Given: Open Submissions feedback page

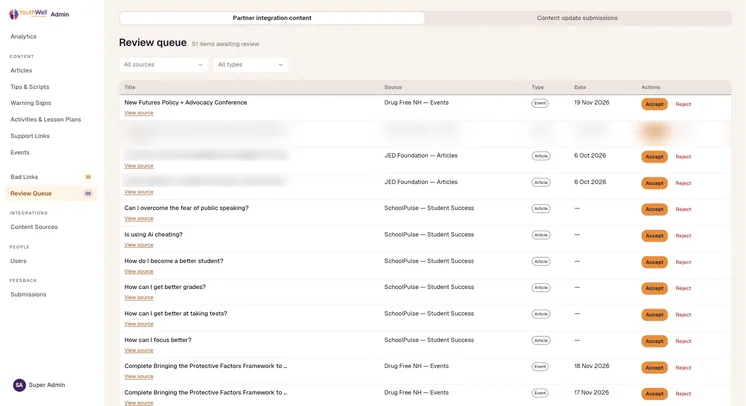Looking at the screenshot, I should click(x=29, y=295).
